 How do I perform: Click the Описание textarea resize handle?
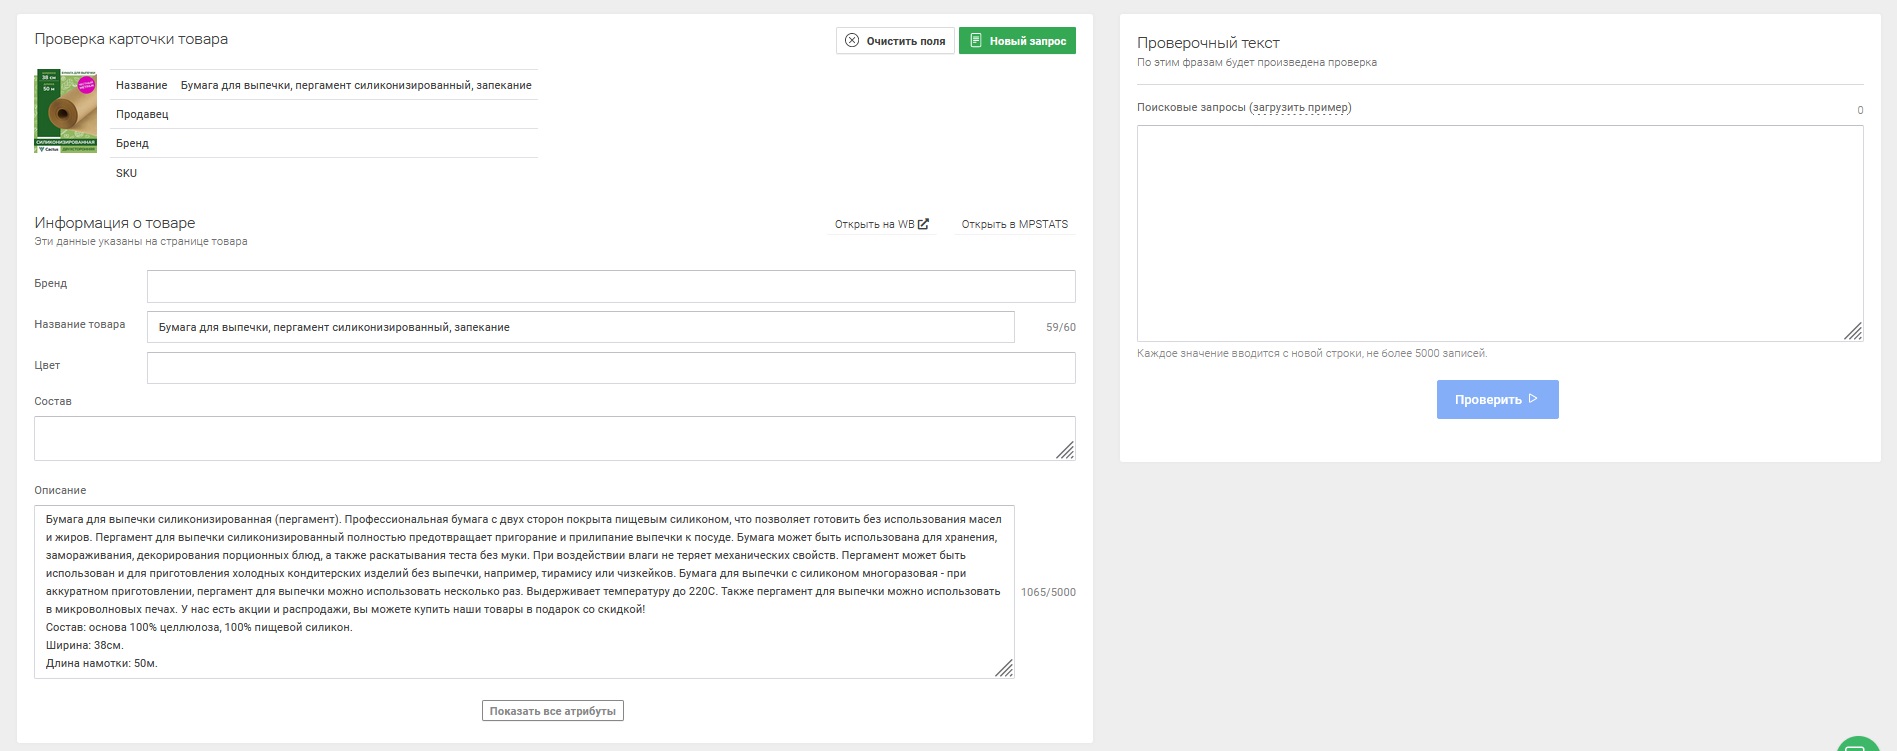click(x=1005, y=669)
